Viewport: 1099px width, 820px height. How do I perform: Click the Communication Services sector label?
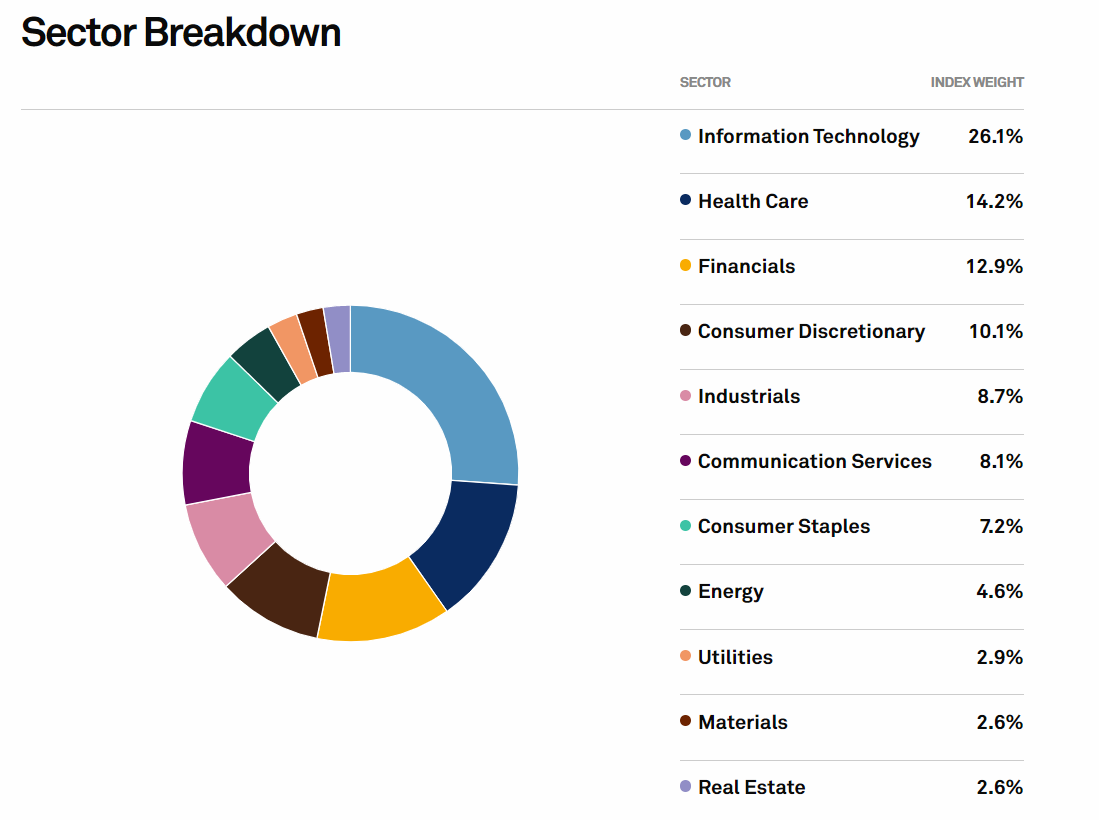tap(814, 461)
